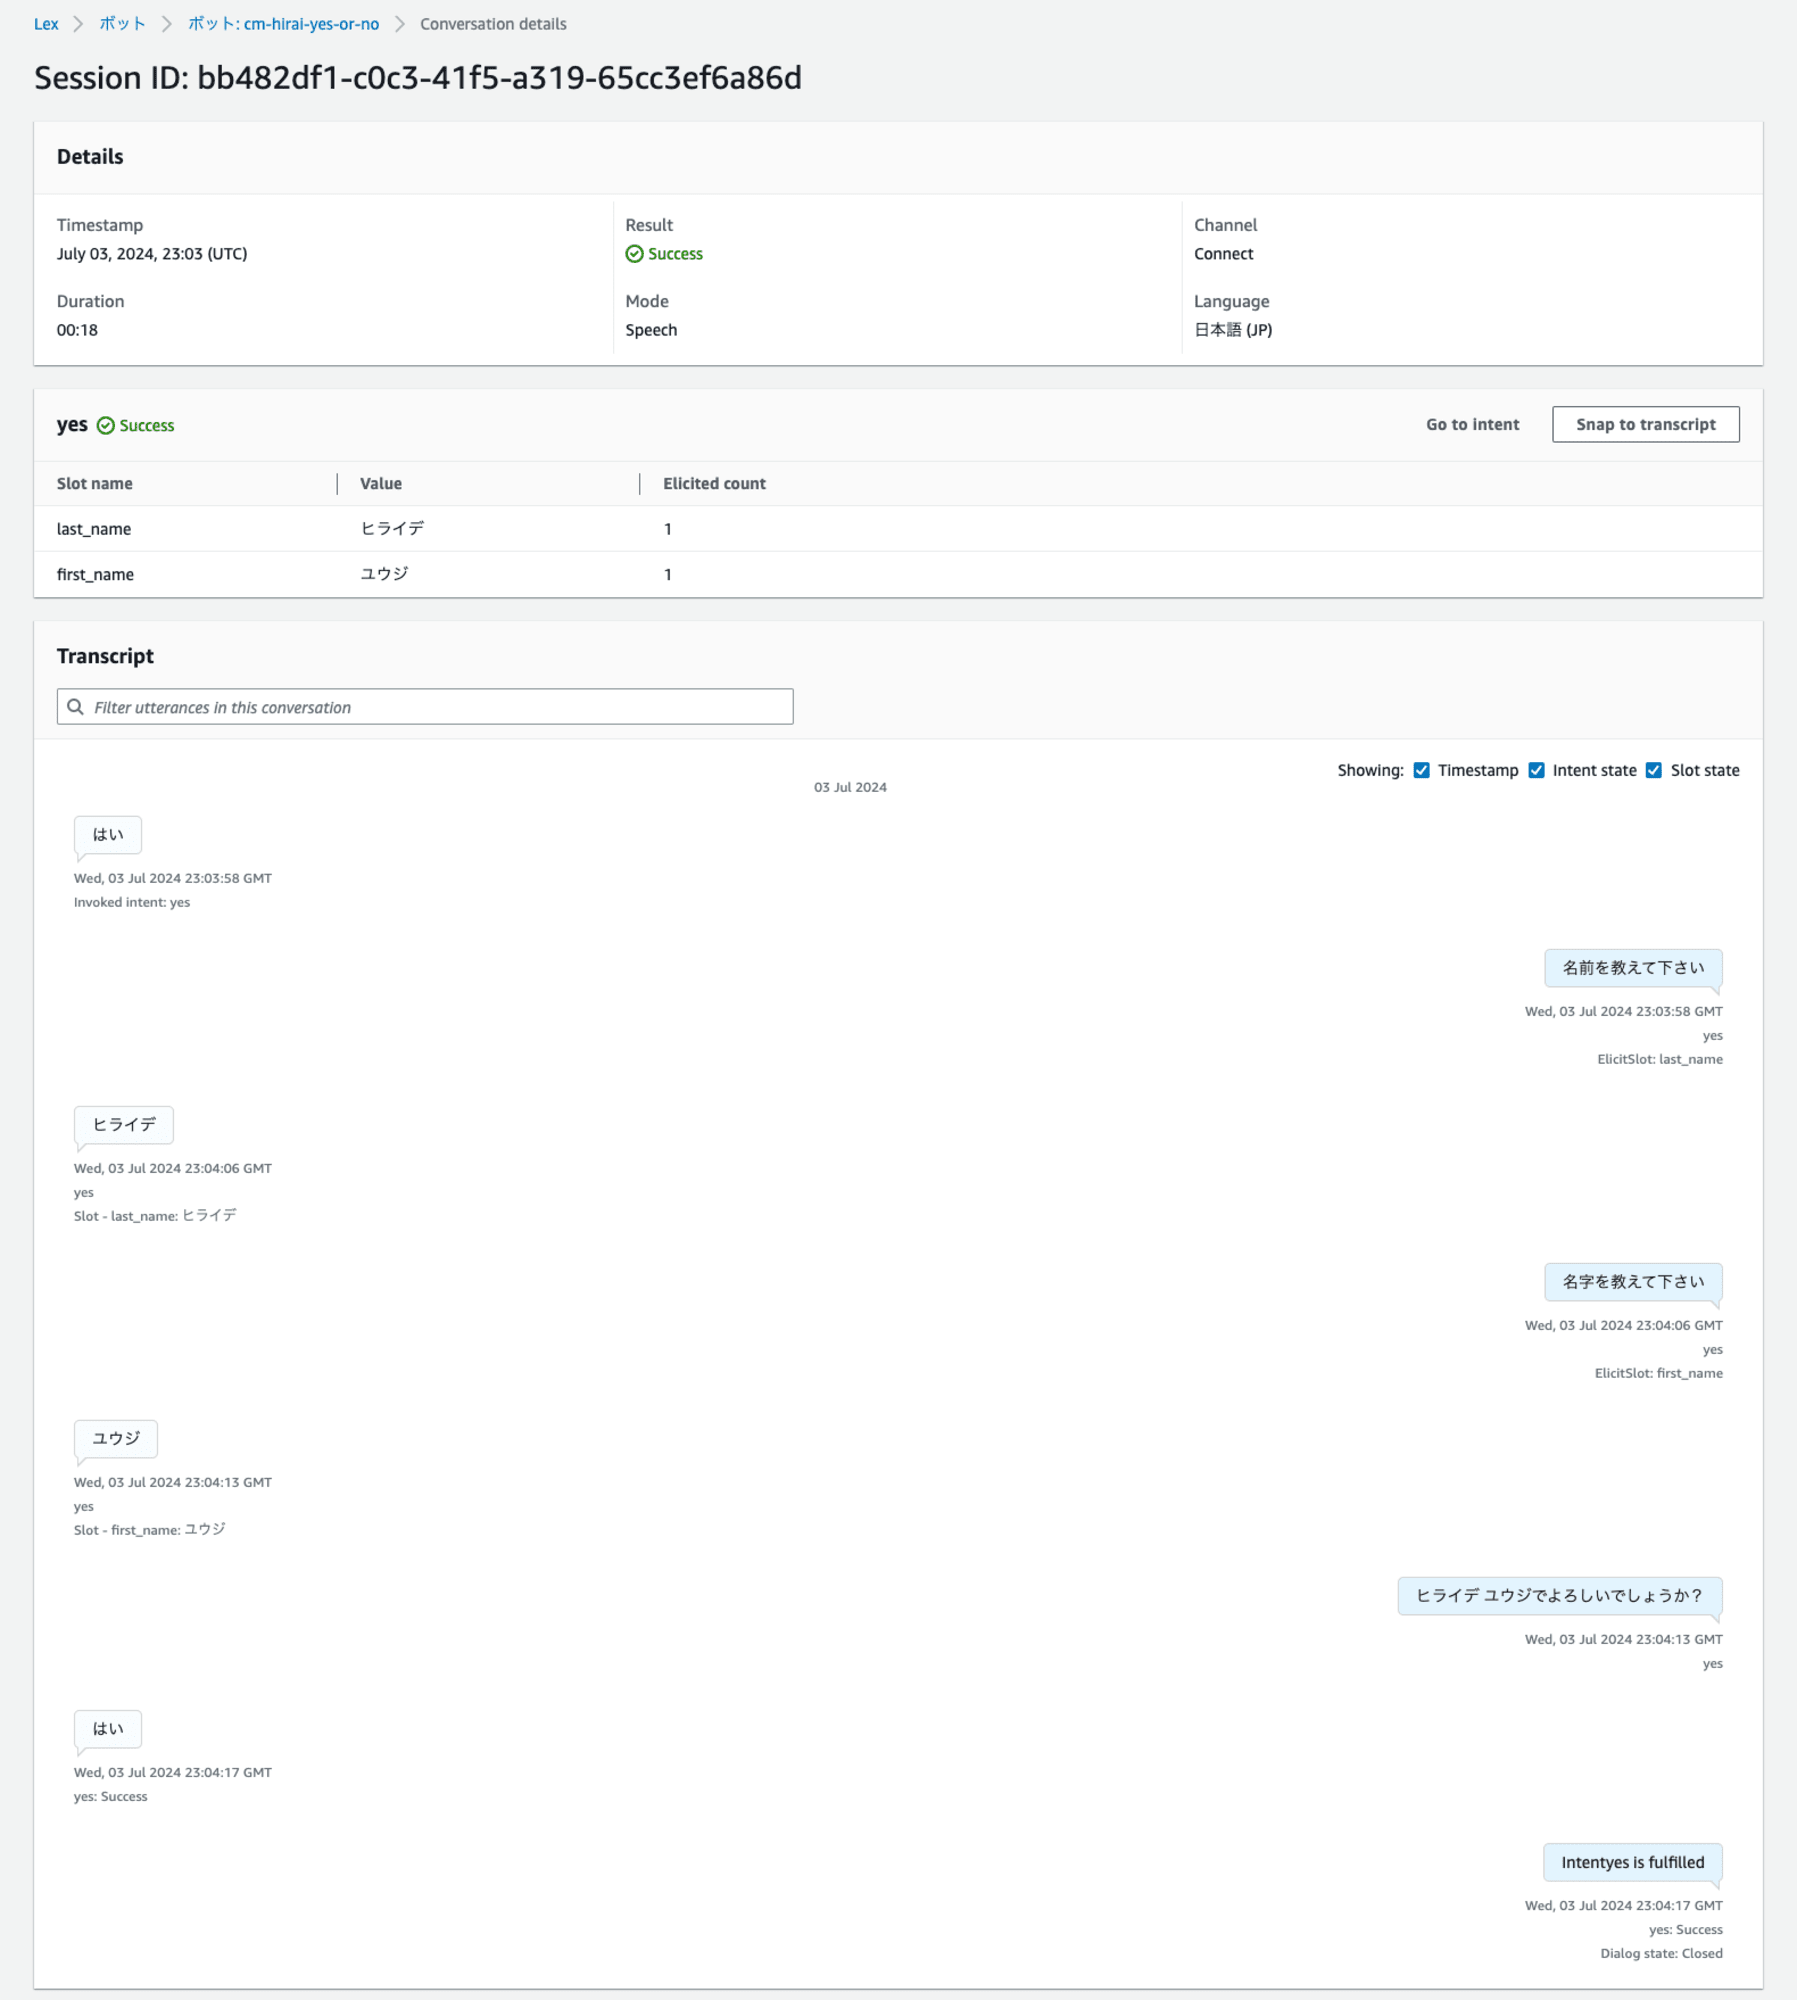
Task: Focus the Filter utterances search field
Action: click(425, 707)
